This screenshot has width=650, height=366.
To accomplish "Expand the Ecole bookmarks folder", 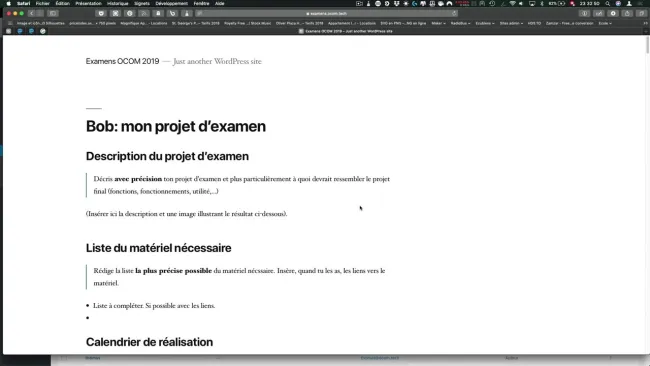I will [605, 23].
